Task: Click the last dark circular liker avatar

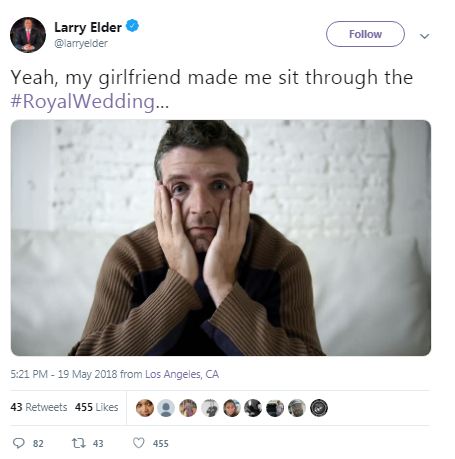Action: [x=319, y=408]
